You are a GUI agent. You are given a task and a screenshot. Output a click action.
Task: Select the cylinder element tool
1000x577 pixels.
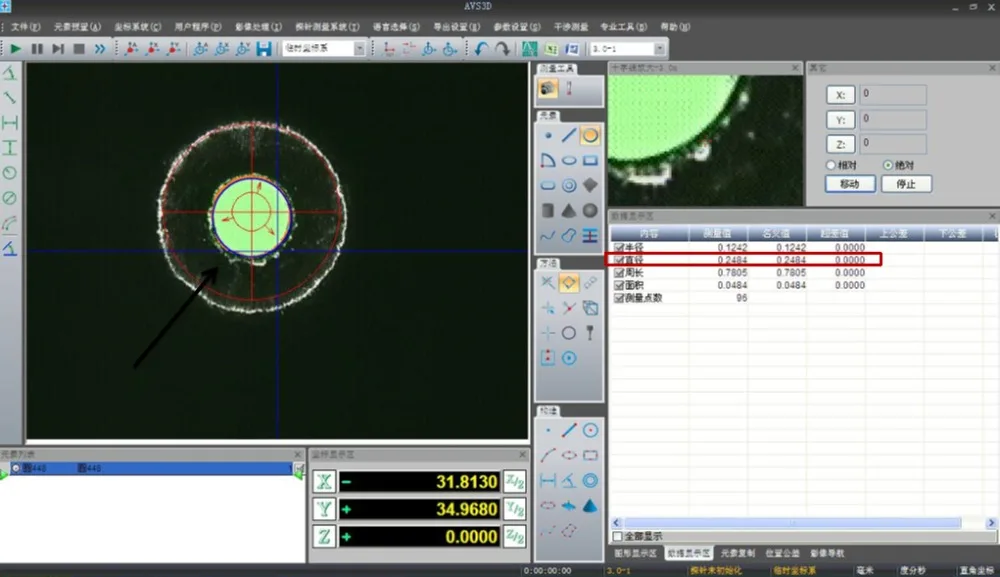(x=548, y=210)
